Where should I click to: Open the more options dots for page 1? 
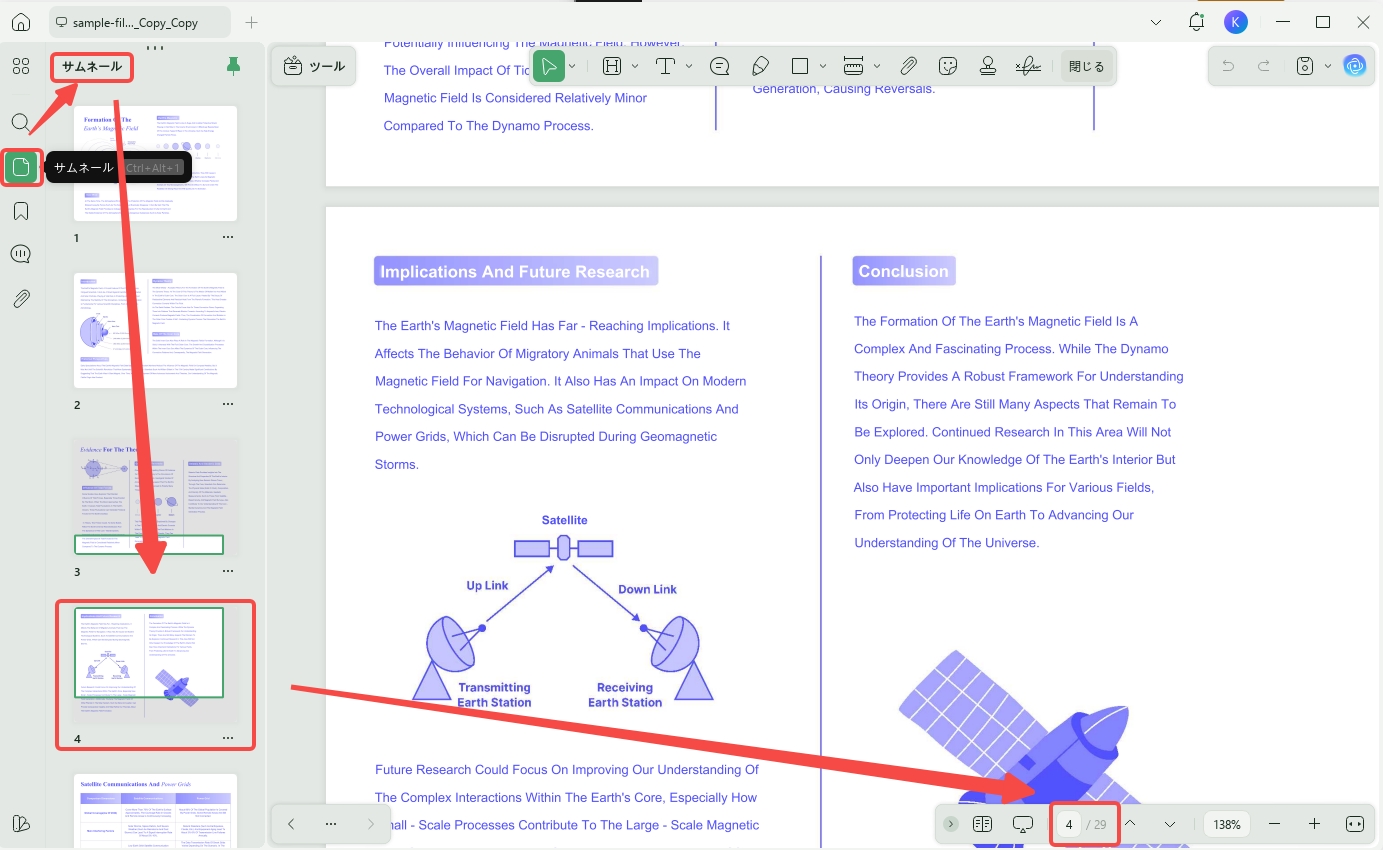tap(228, 238)
